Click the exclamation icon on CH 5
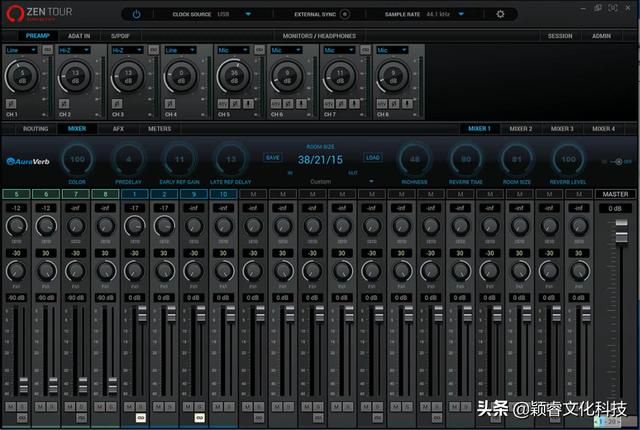Screen dimensions: 640x430 pyautogui.click(x=248, y=104)
